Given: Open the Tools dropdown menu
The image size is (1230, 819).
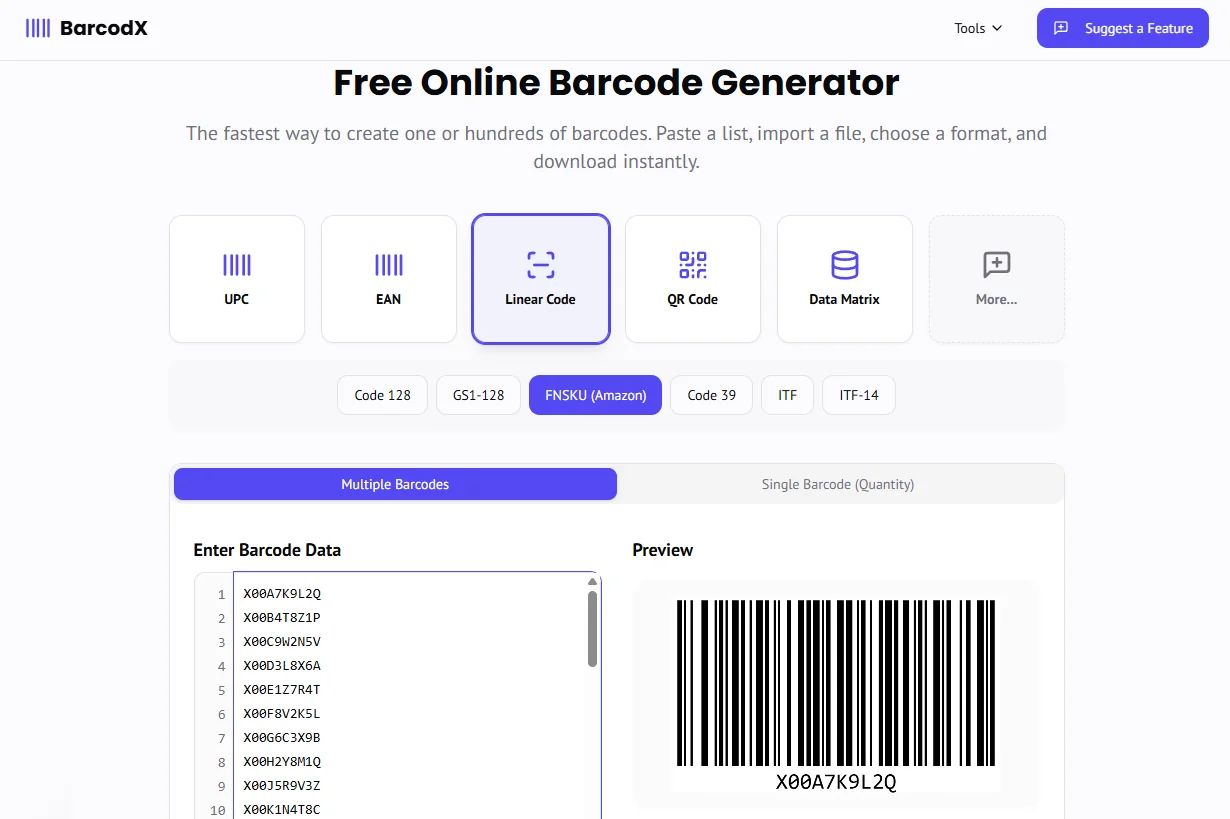Looking at the screenshot, I should coord(977,28).
